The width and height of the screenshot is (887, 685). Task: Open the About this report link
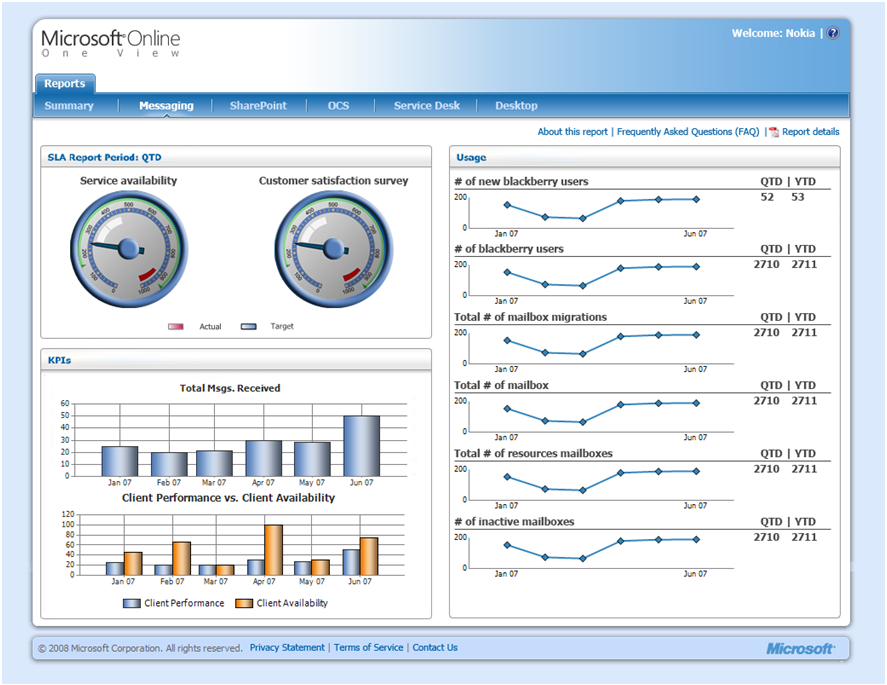click(572, 132)
